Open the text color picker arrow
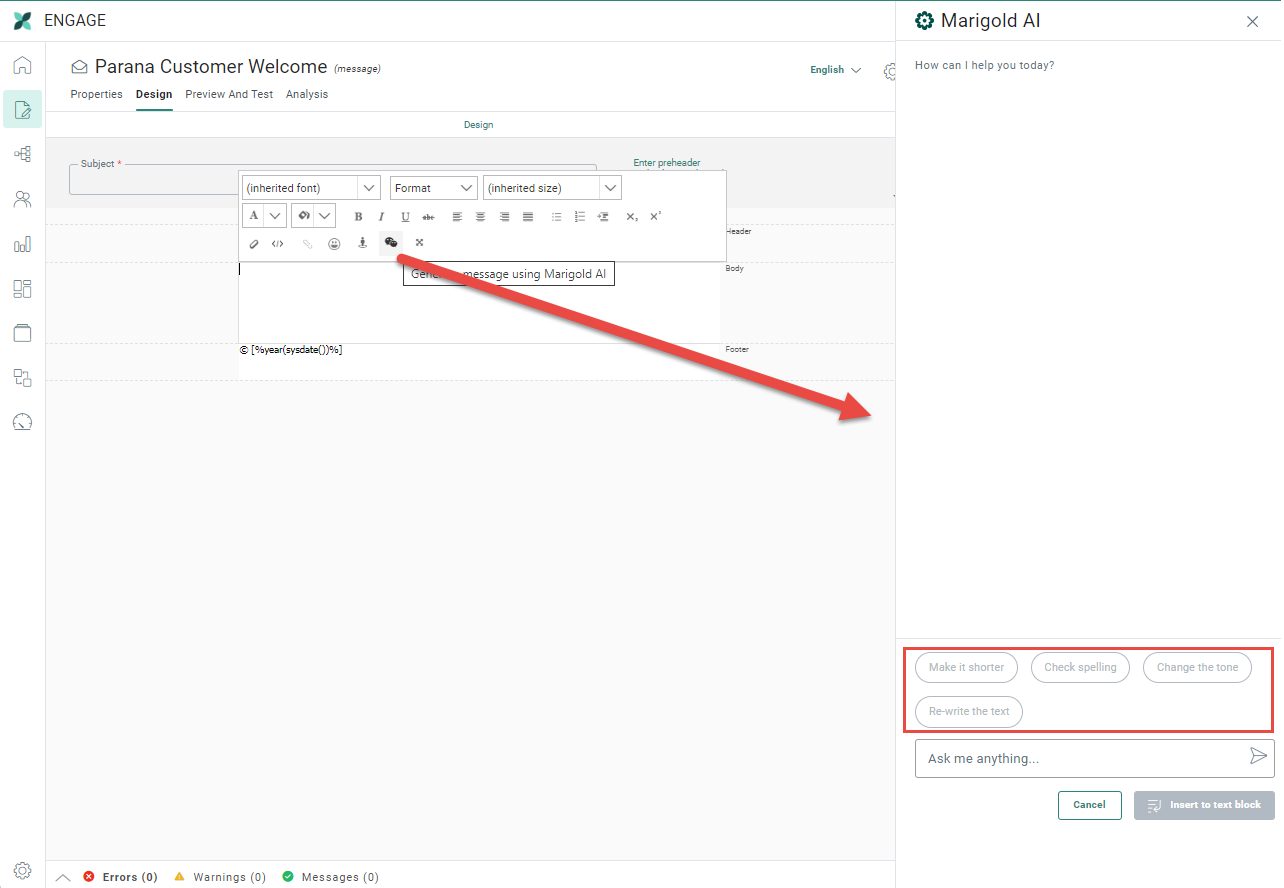This screenshot has height=888, width=1284. click(275, 216)
